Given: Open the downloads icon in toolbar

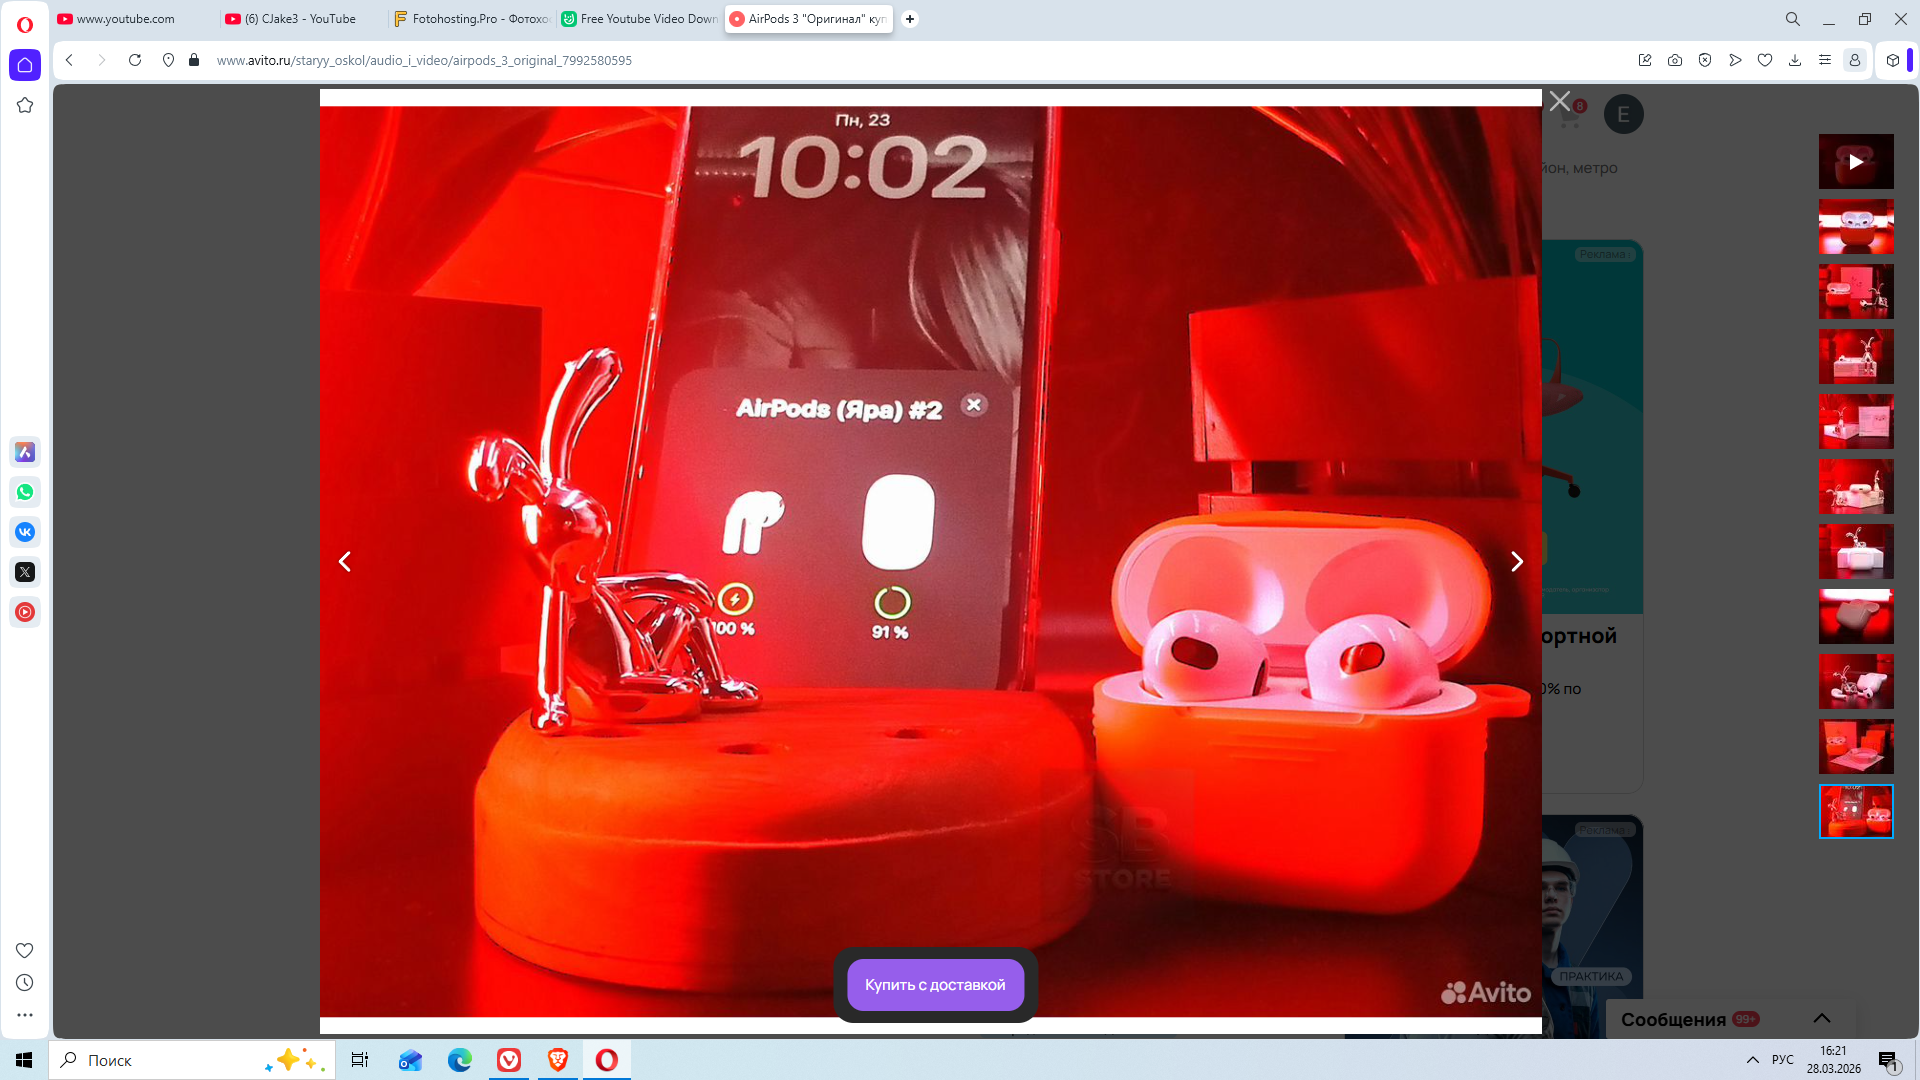Looking at the screenshot, I should tap(1795, 60).
